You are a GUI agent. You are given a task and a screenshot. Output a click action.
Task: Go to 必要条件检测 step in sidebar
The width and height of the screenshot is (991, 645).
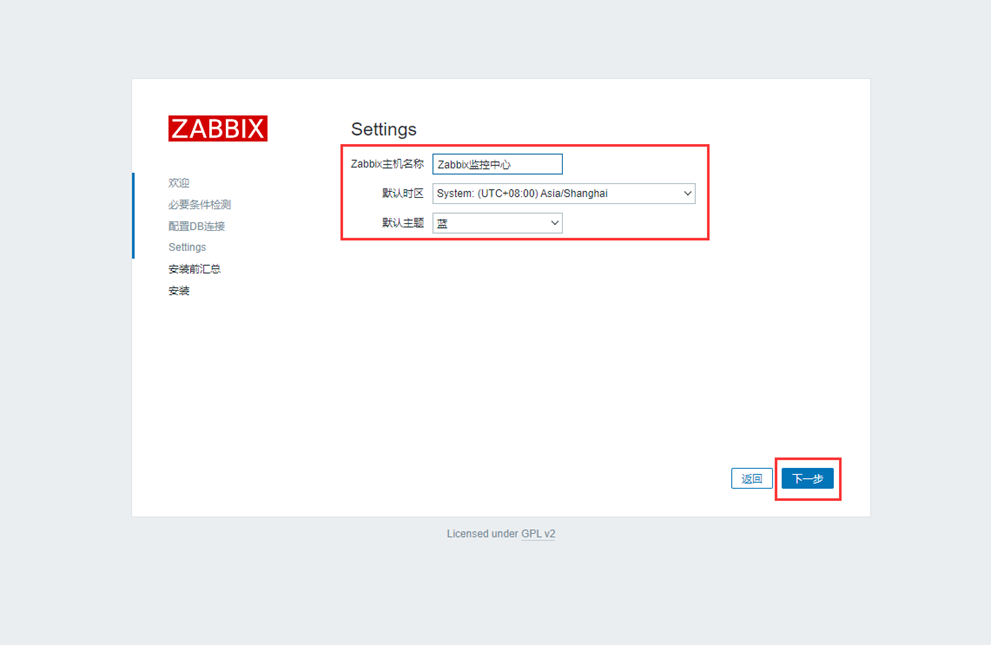pyautogui.click(x=199, y=204)
